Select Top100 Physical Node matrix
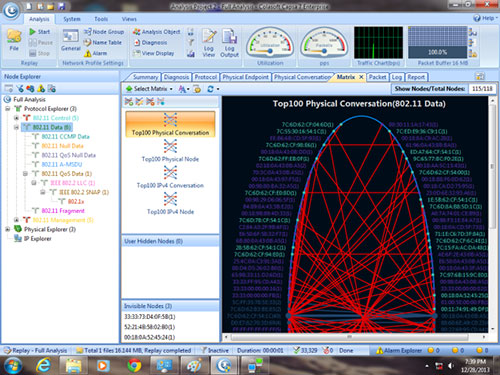500x375 pixels. coord(170,151)
